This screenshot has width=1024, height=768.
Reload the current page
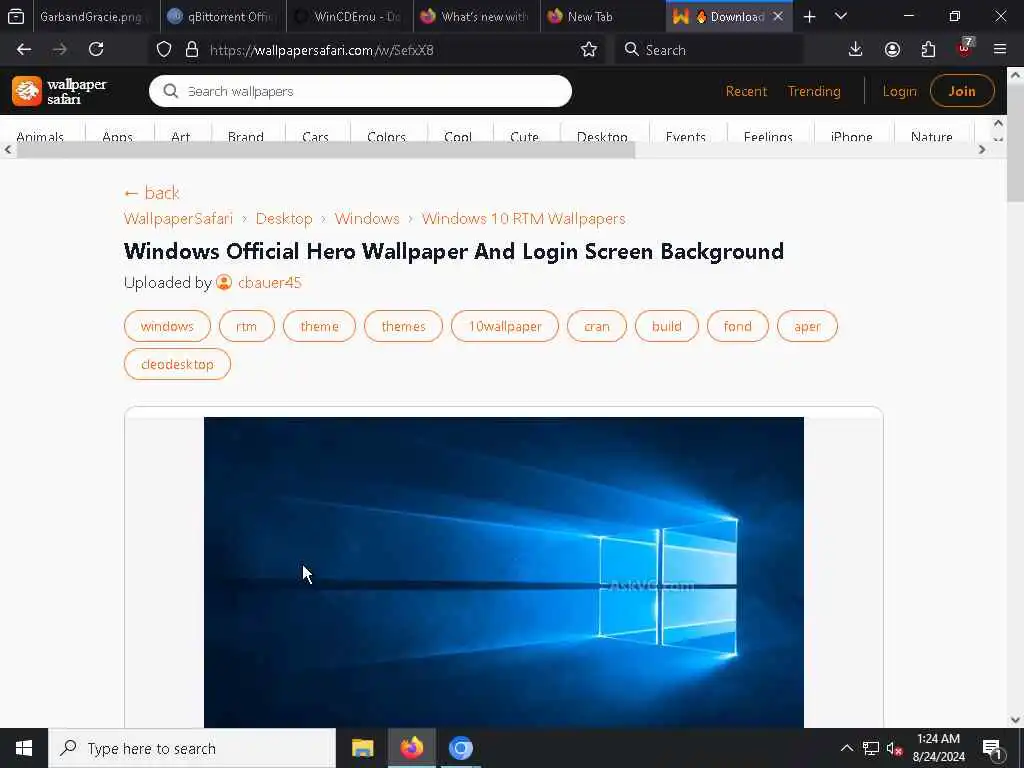[x=96, y=50]
